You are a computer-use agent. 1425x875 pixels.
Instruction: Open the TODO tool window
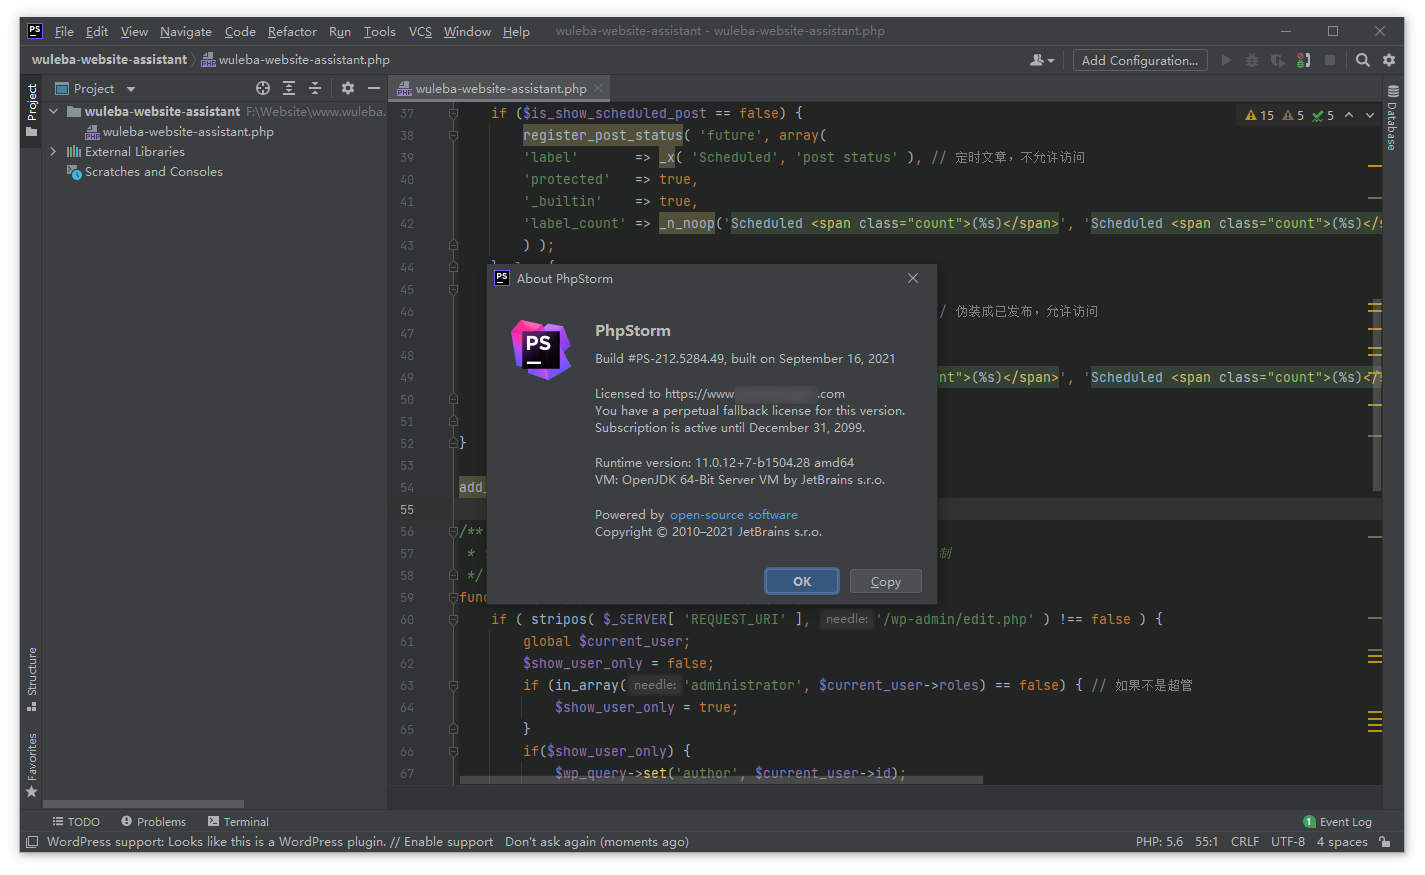(x=76, y=821)
